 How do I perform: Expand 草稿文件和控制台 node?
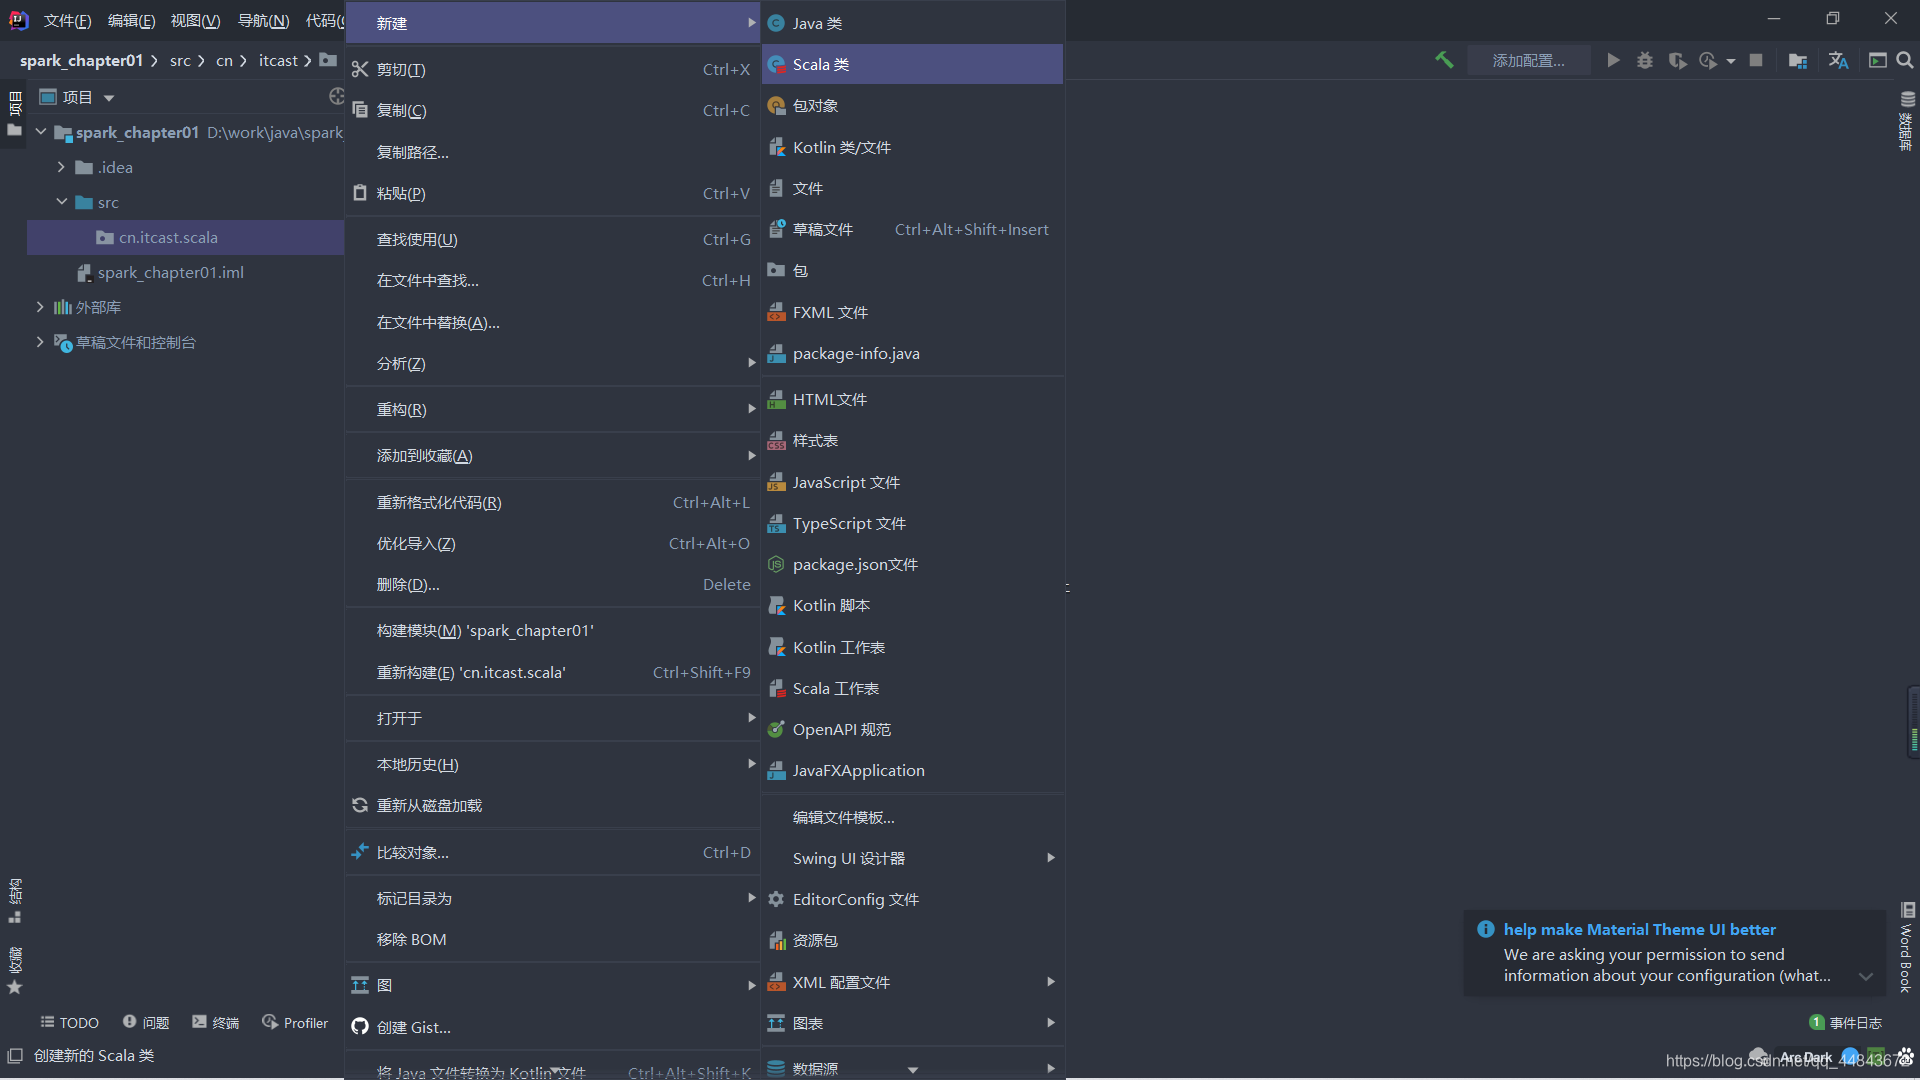coord(40,342)
